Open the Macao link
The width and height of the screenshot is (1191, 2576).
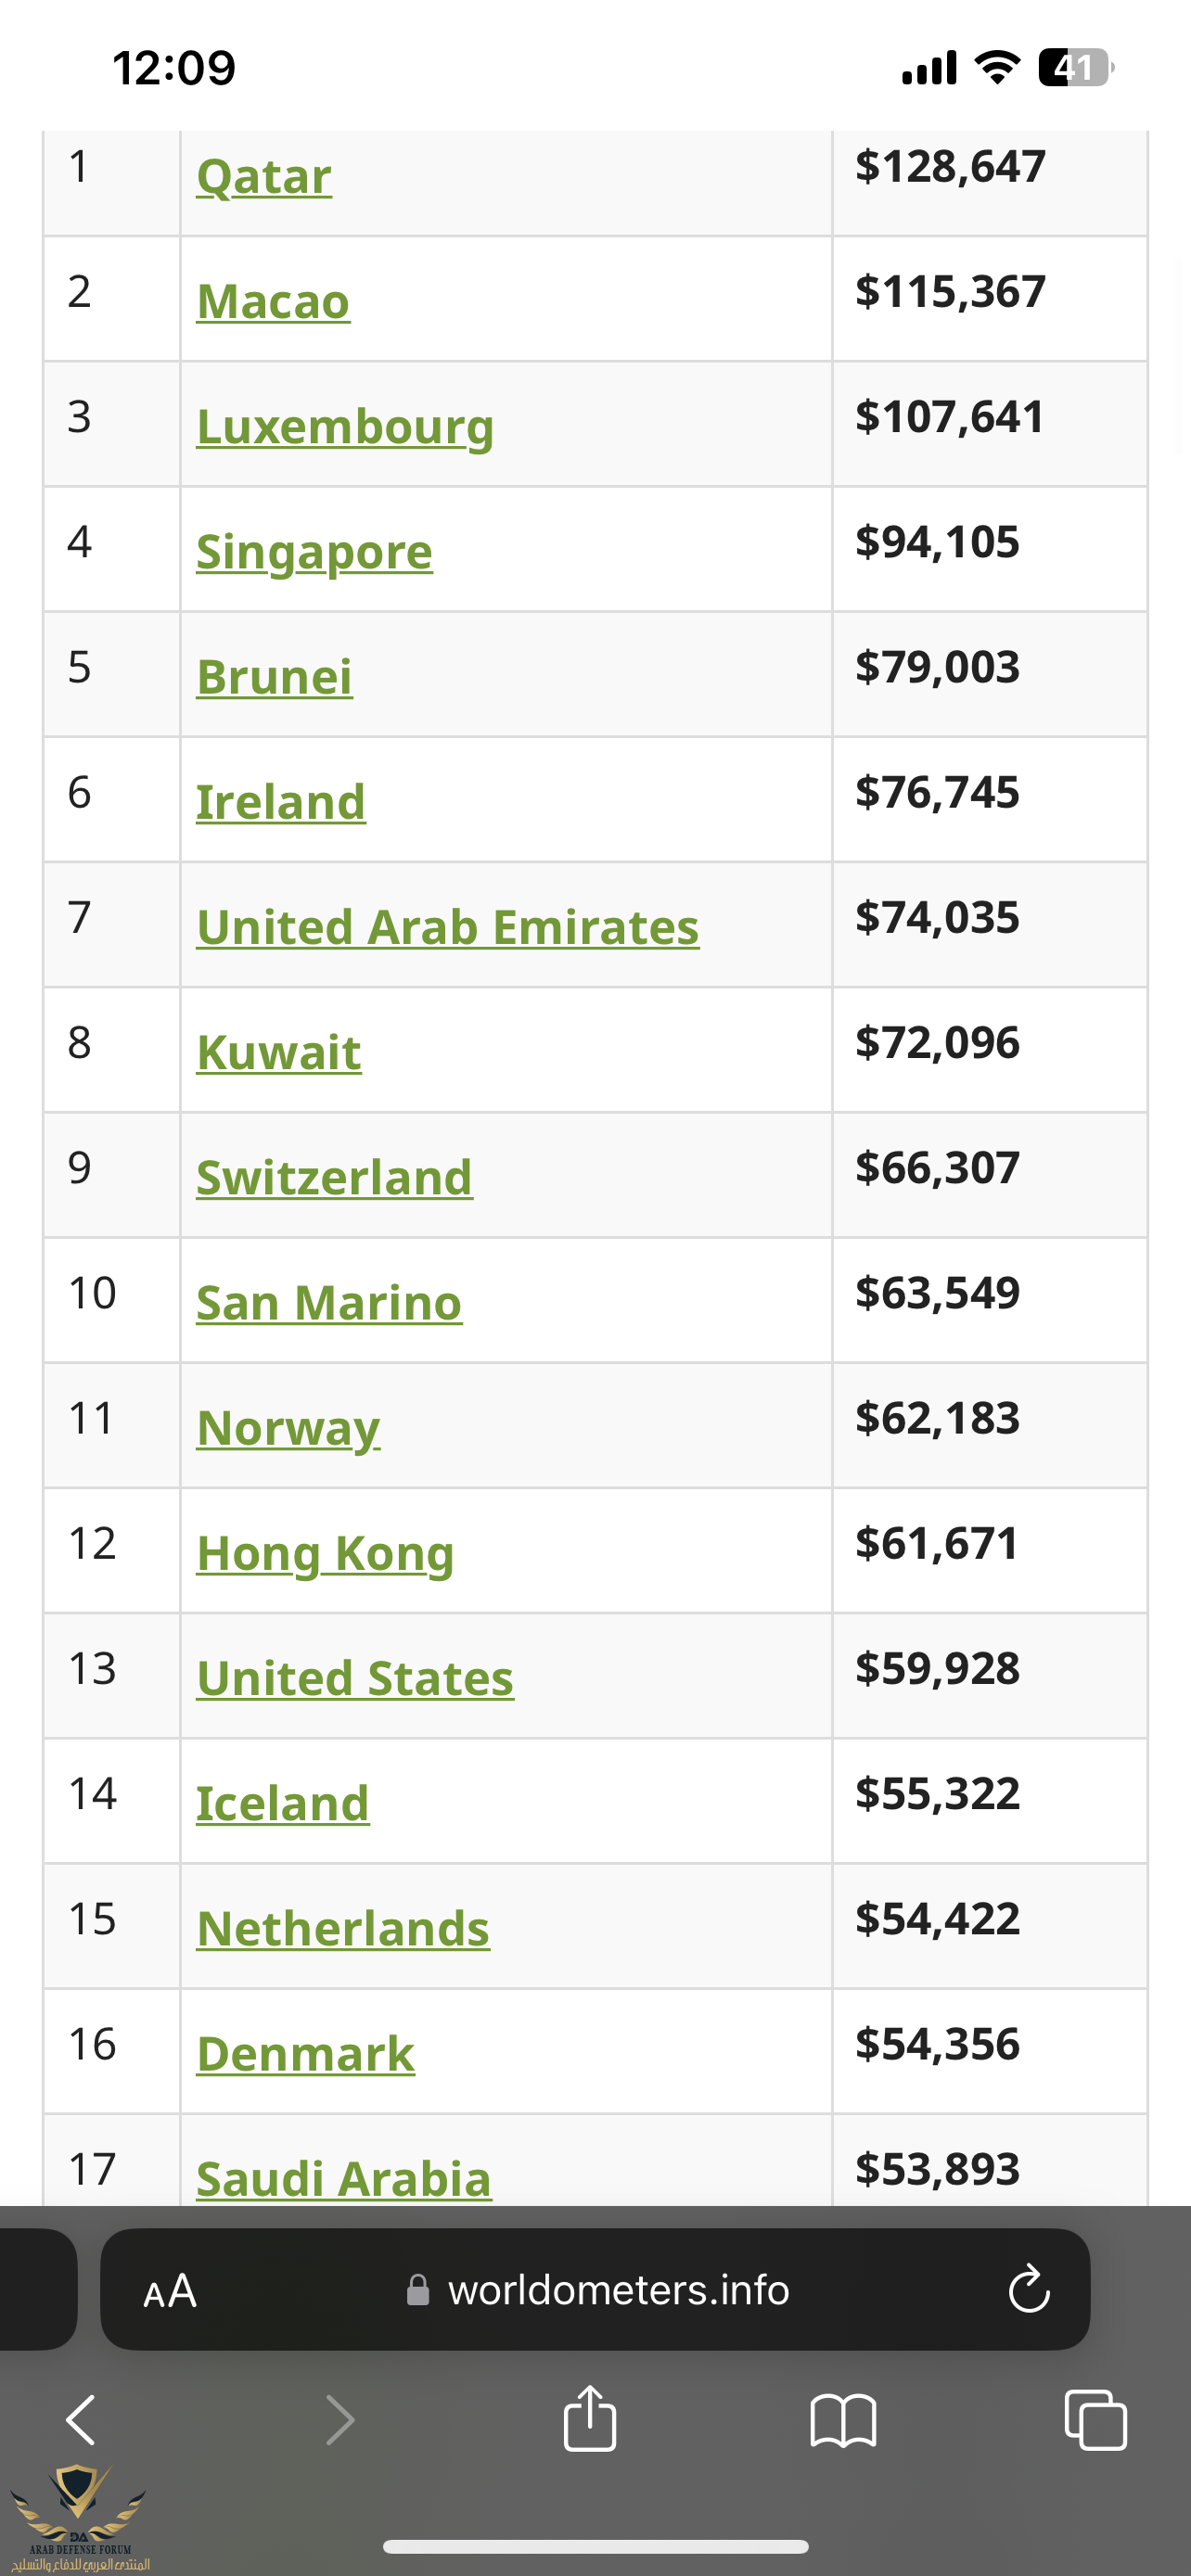click(273, 302)
